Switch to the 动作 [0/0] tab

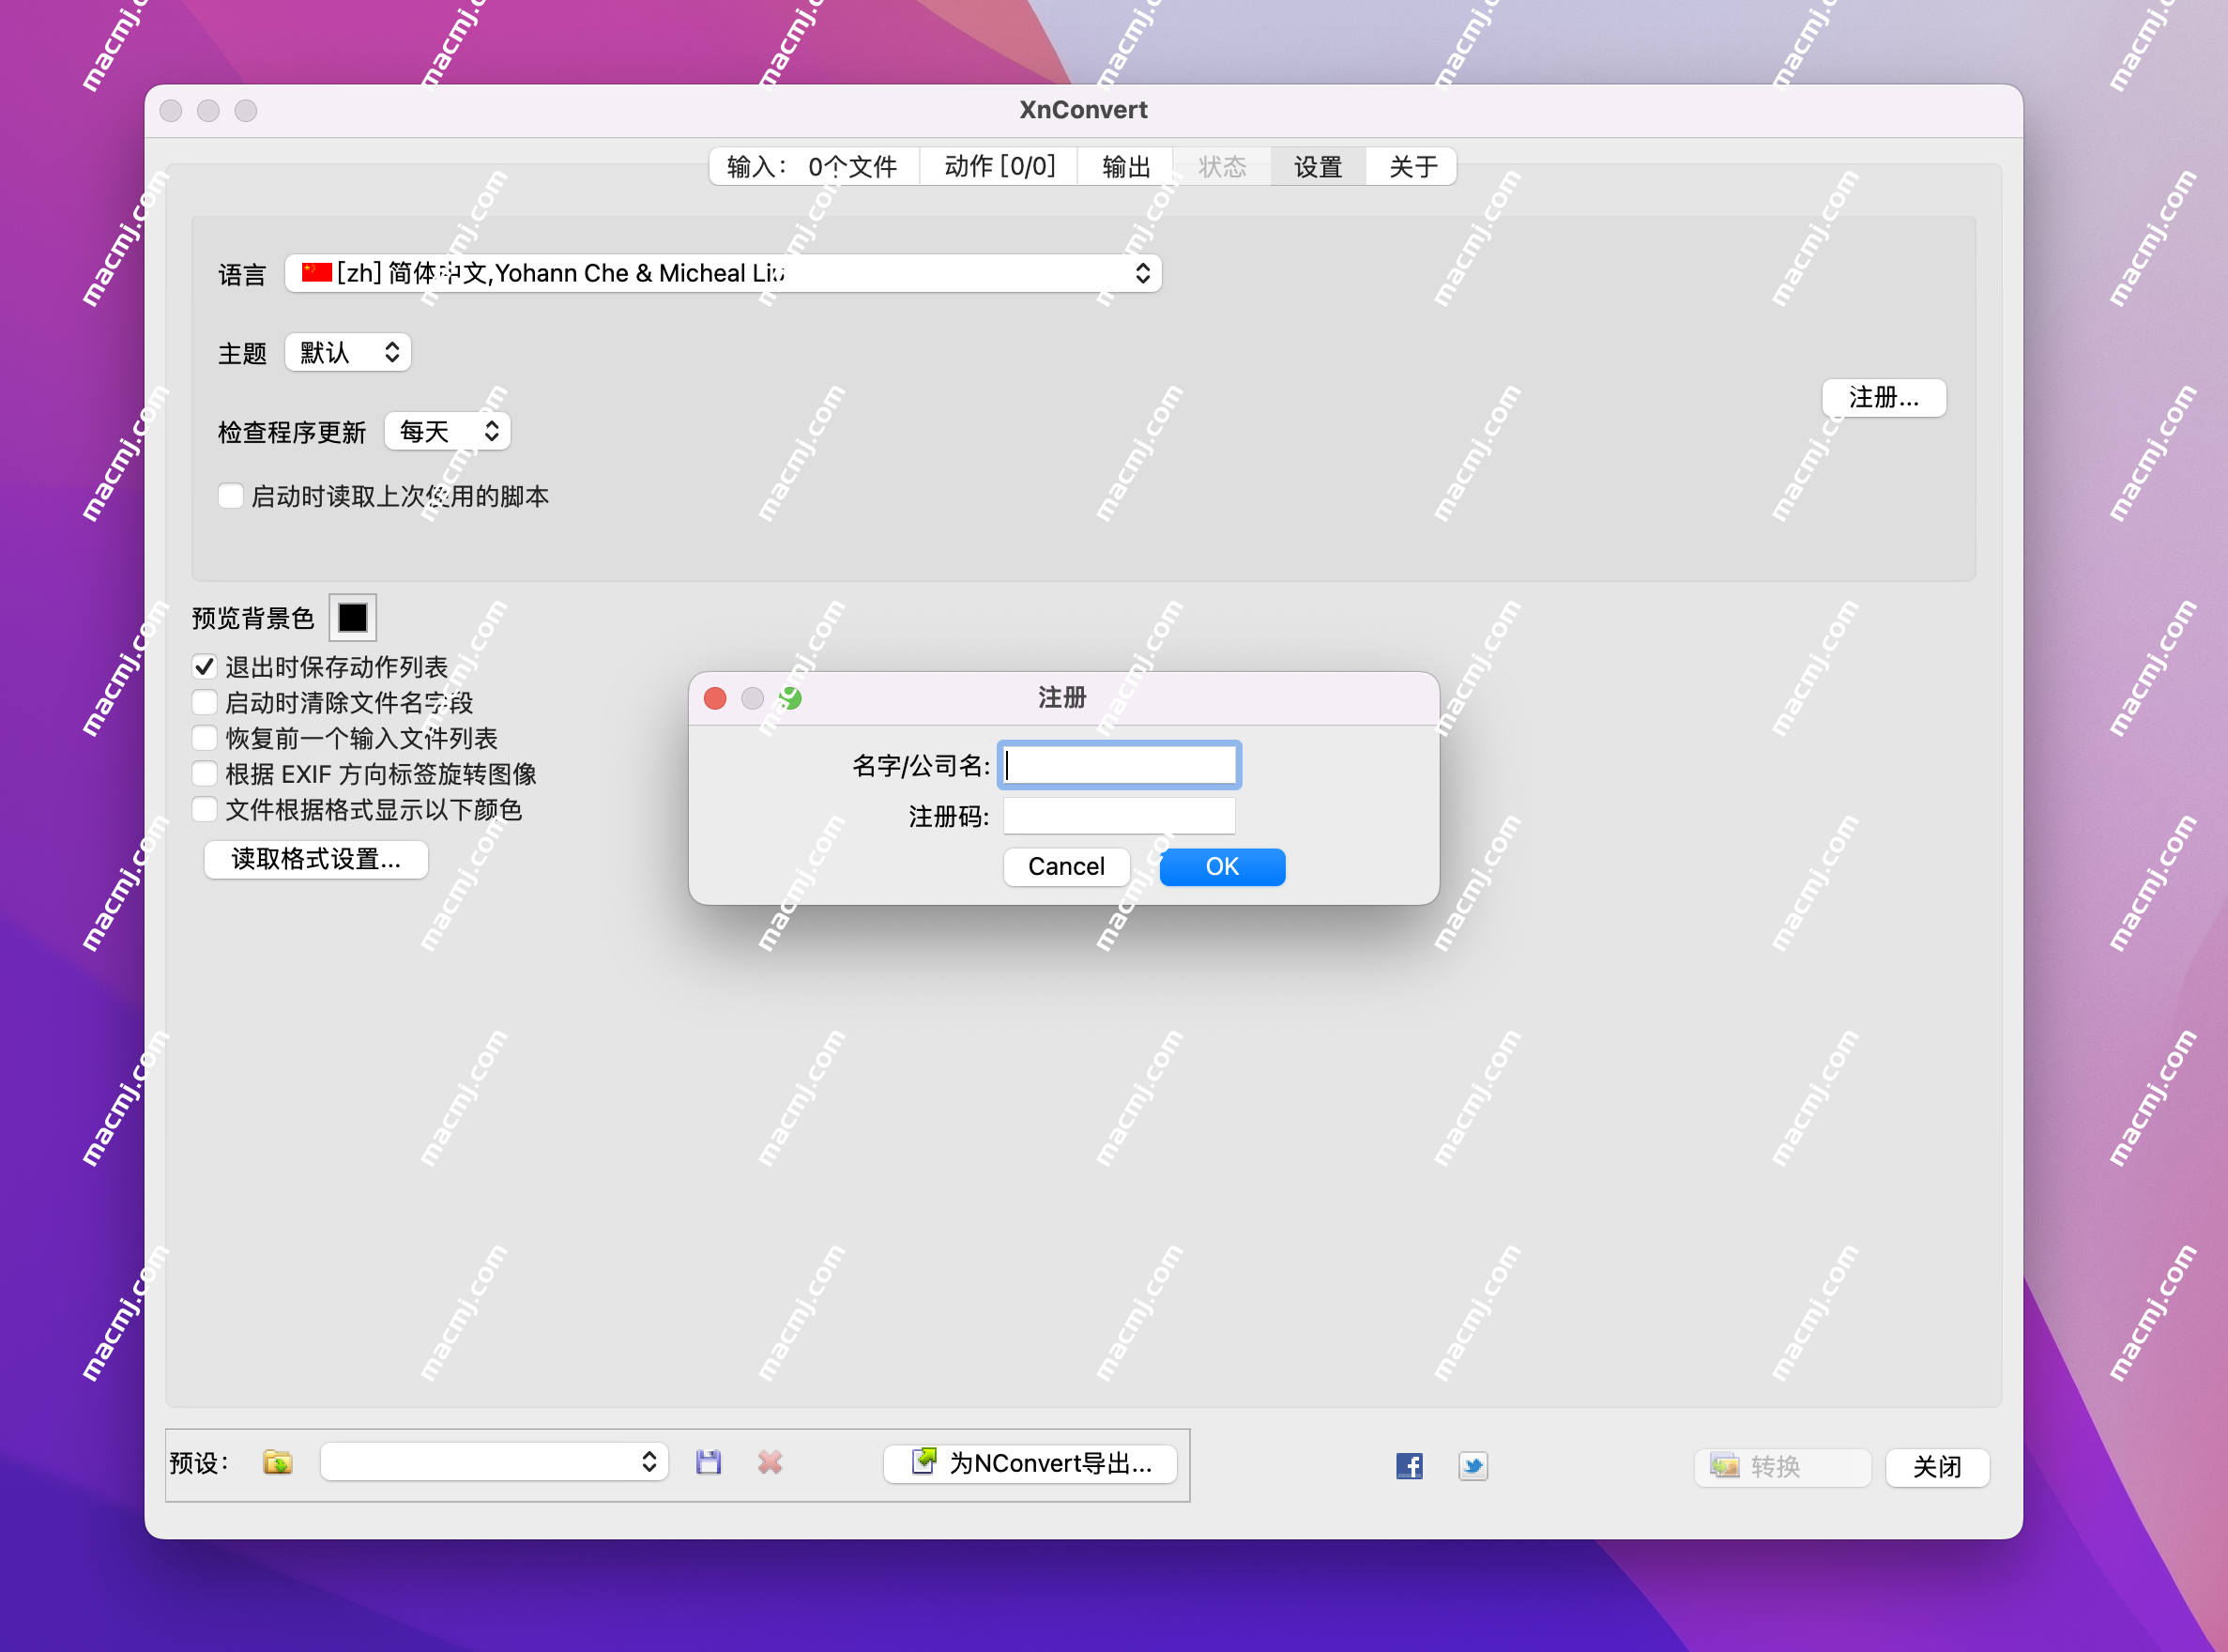coord(999,166)
